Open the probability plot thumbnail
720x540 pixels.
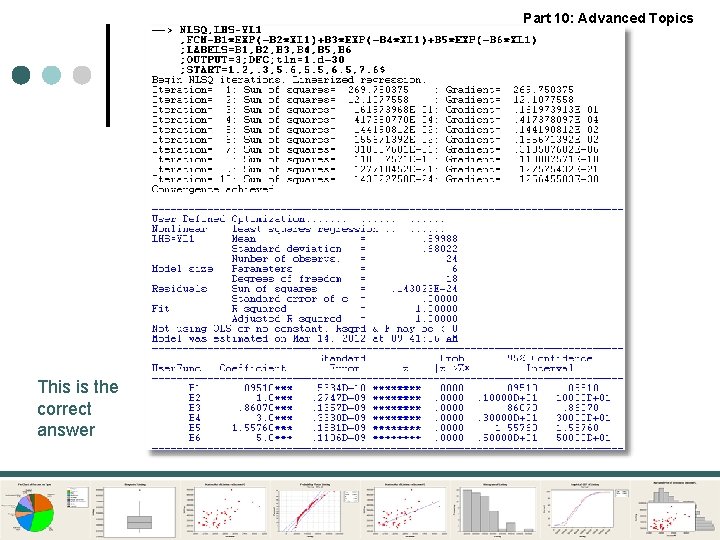pyautogui.click(x=315, y=510)
